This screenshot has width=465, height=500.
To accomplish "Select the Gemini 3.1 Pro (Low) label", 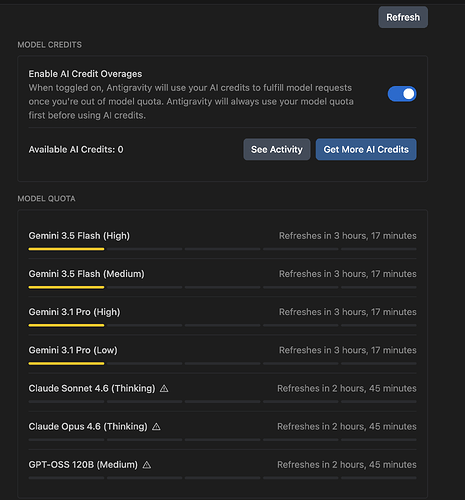I will click(73, 350).
